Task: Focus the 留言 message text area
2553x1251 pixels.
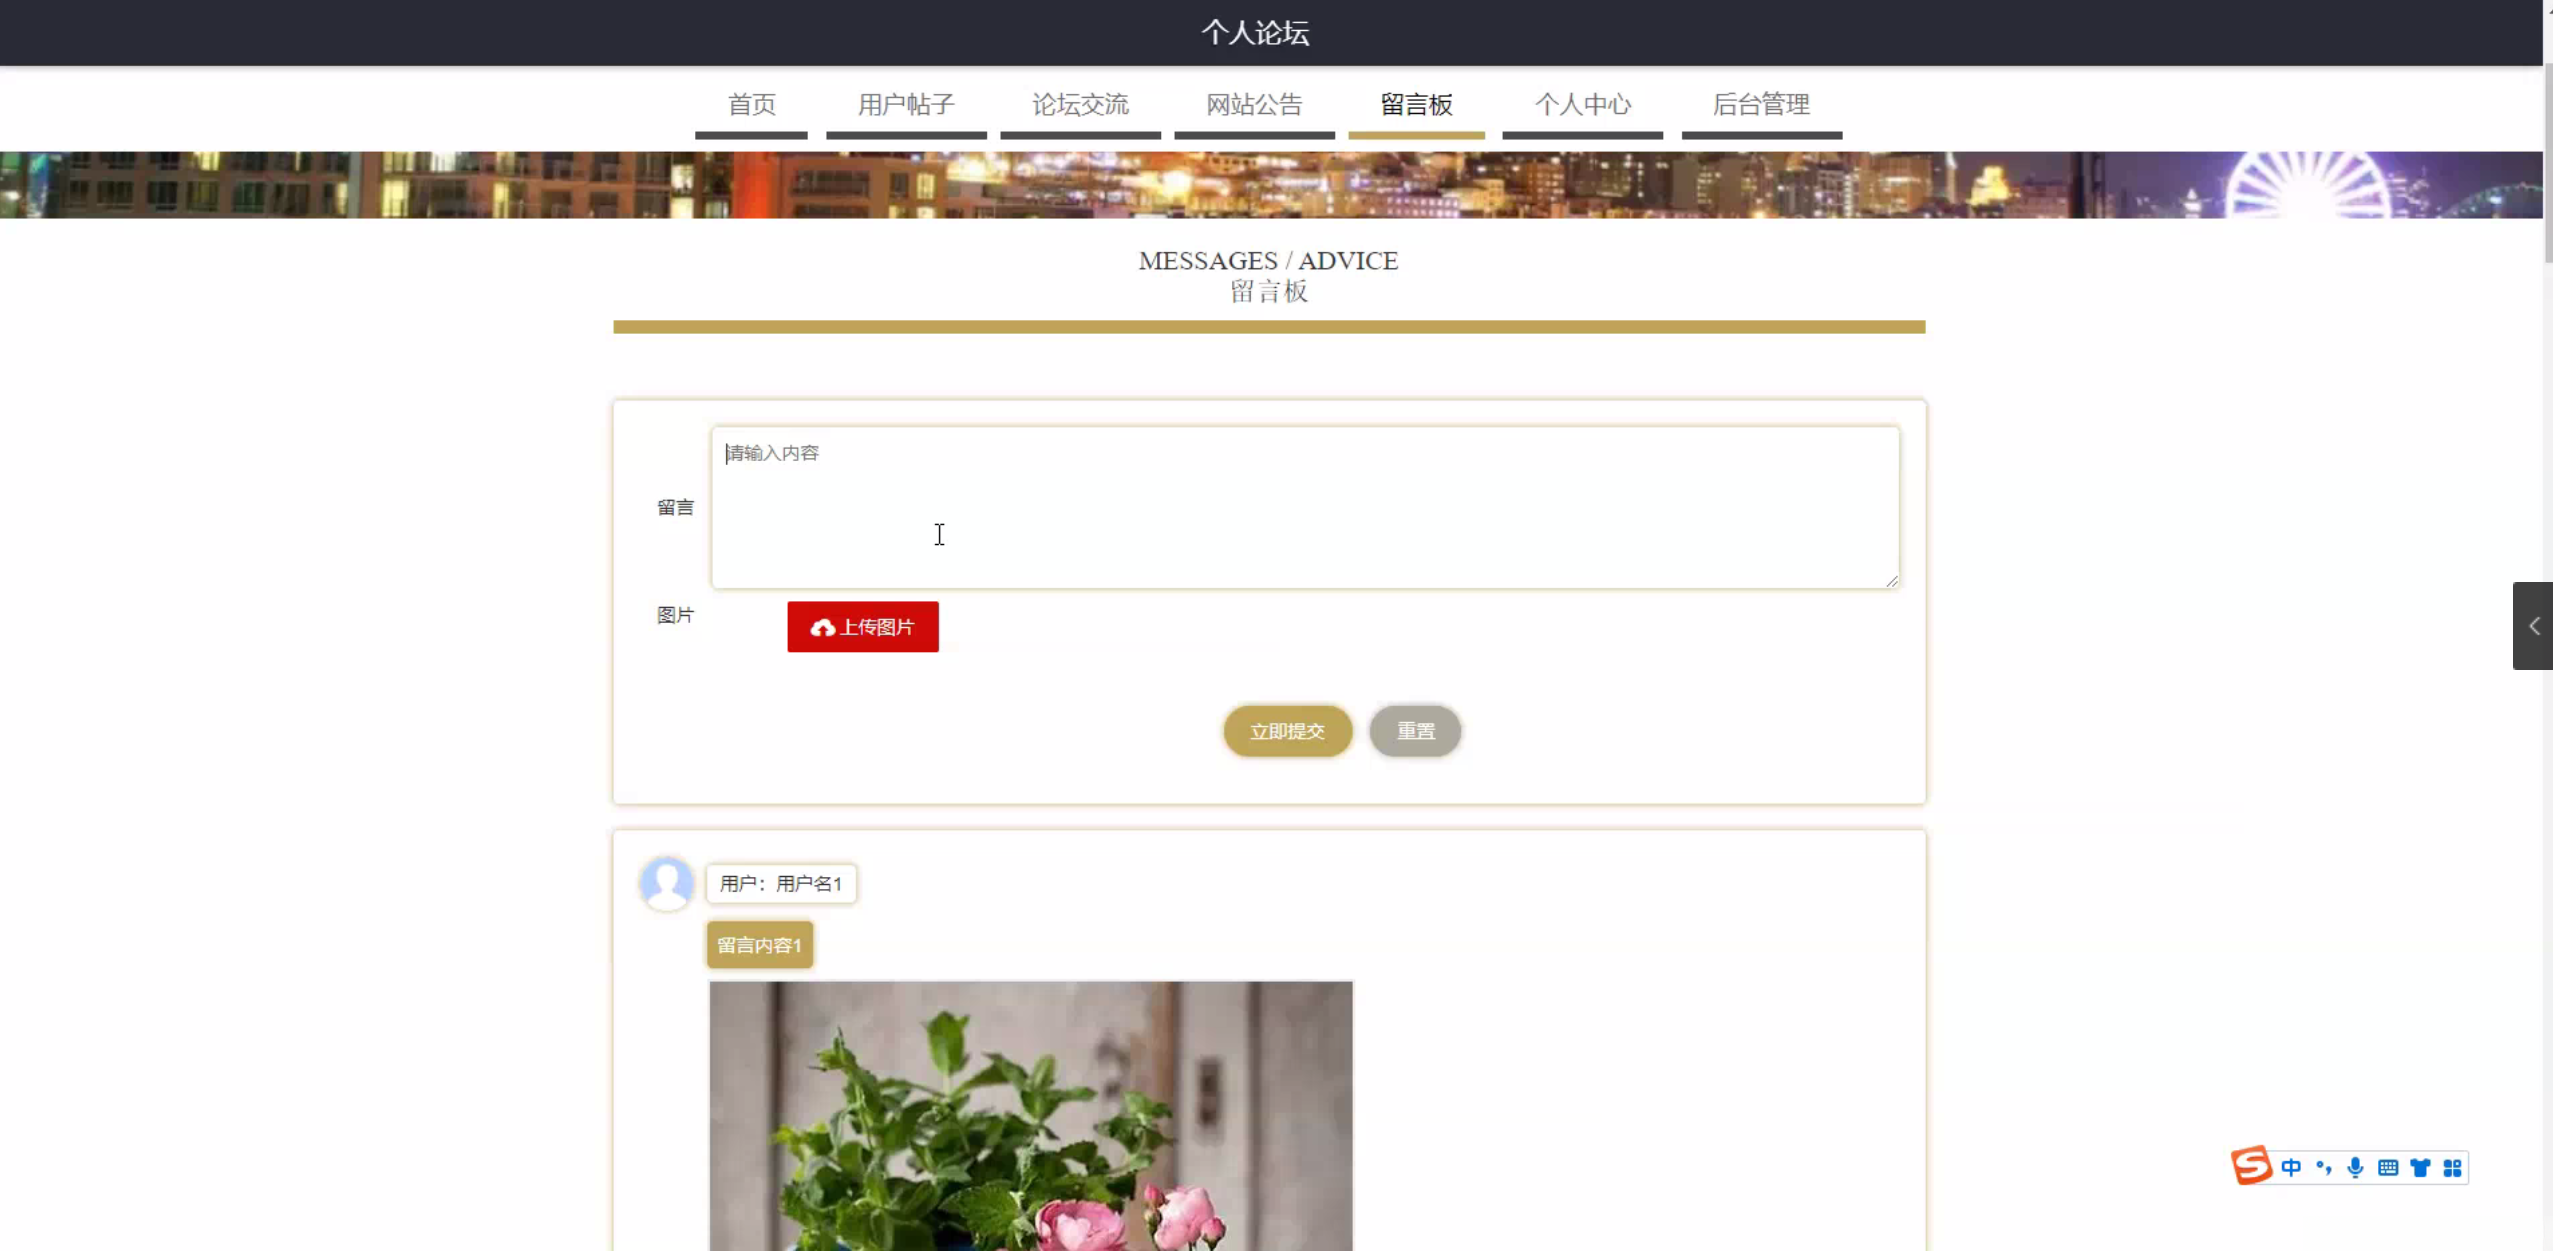Action: (x=1304, y=508)
